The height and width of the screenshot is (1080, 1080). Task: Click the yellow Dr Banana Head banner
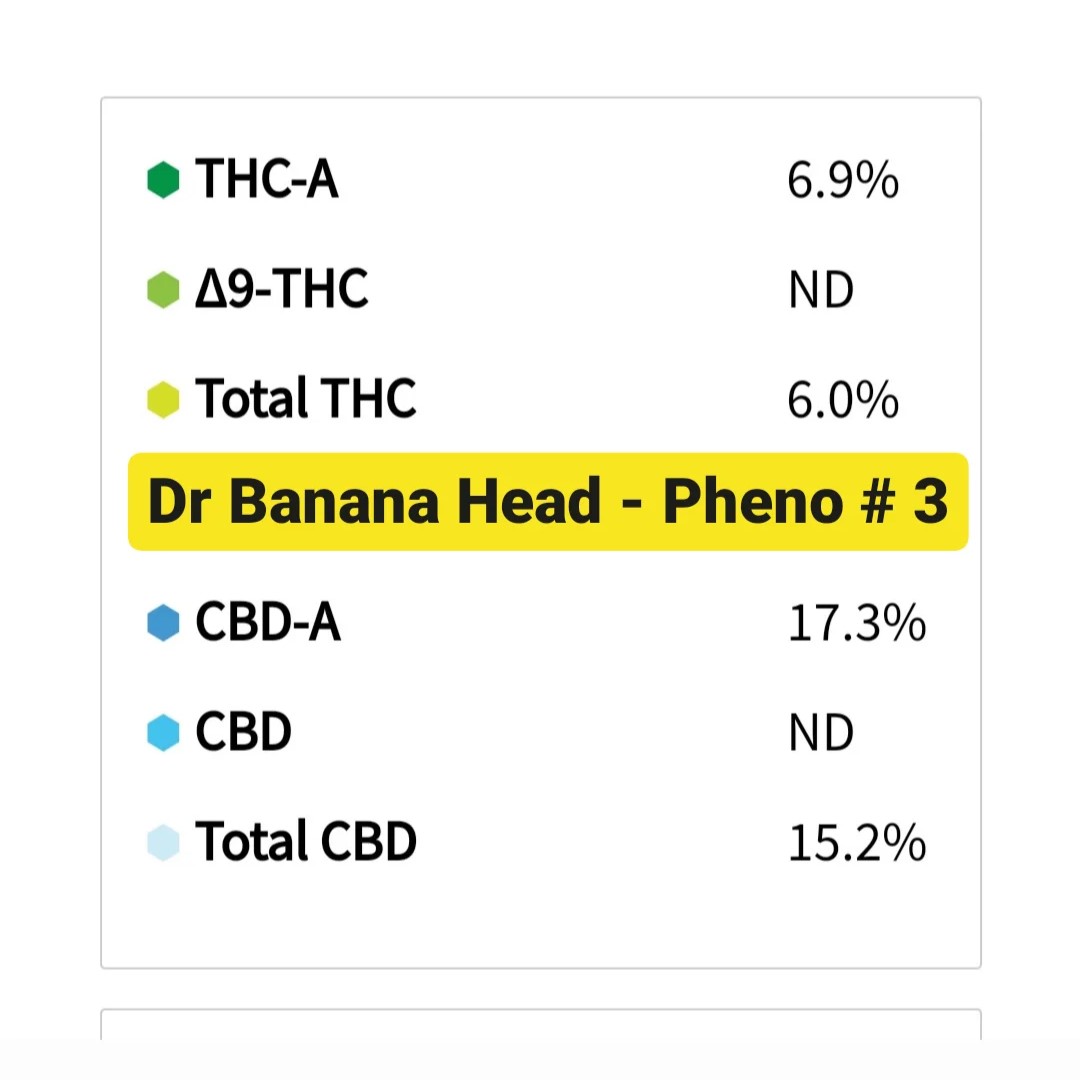(548, 502)
